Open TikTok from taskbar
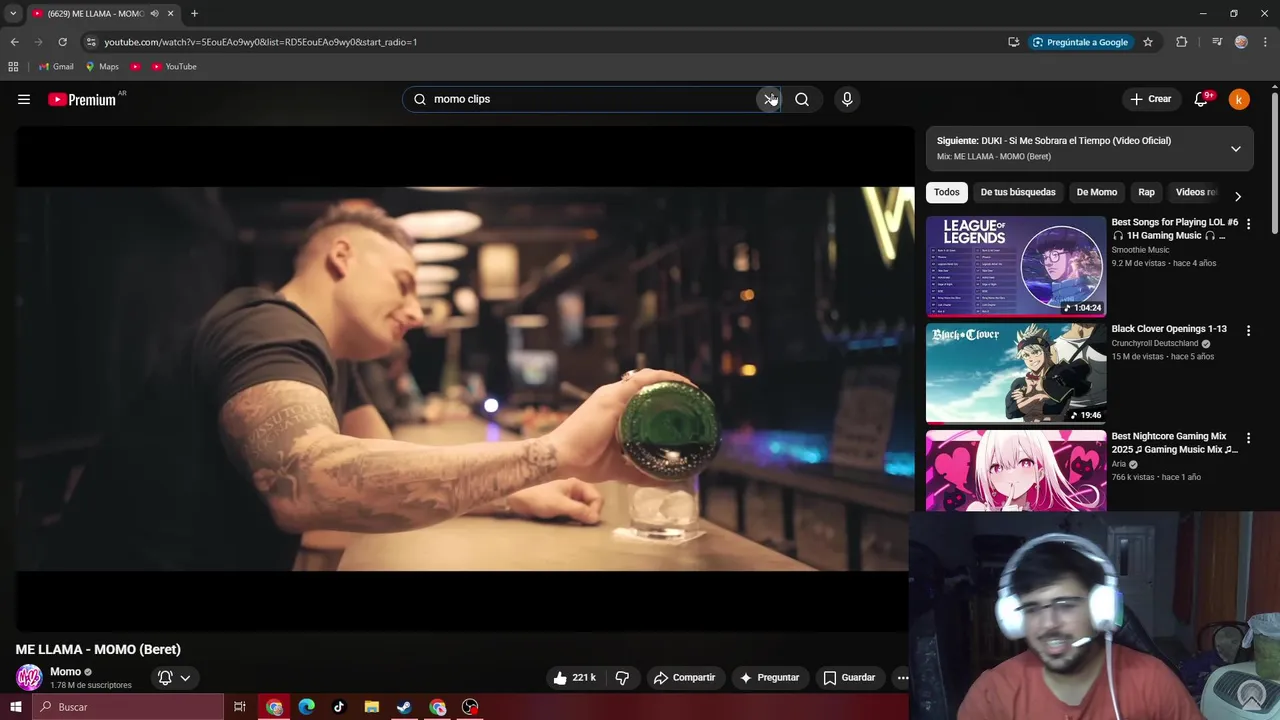 point(339,707)
